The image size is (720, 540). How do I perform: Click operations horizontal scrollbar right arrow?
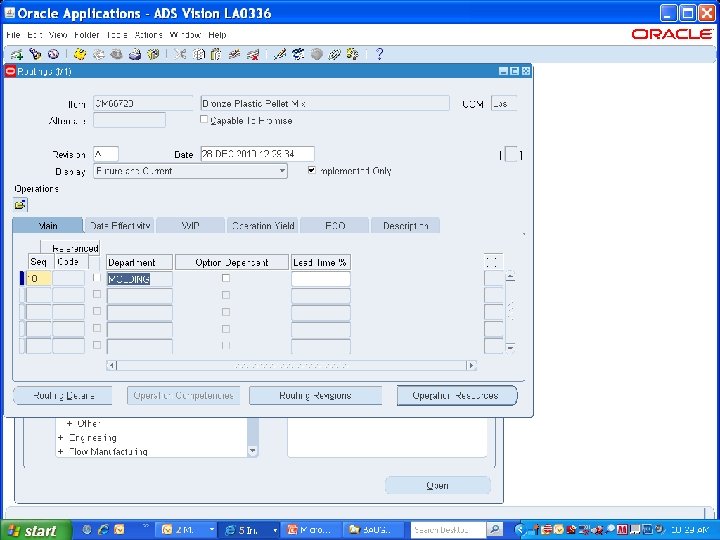pyautogui.click(x=471, y=366)
